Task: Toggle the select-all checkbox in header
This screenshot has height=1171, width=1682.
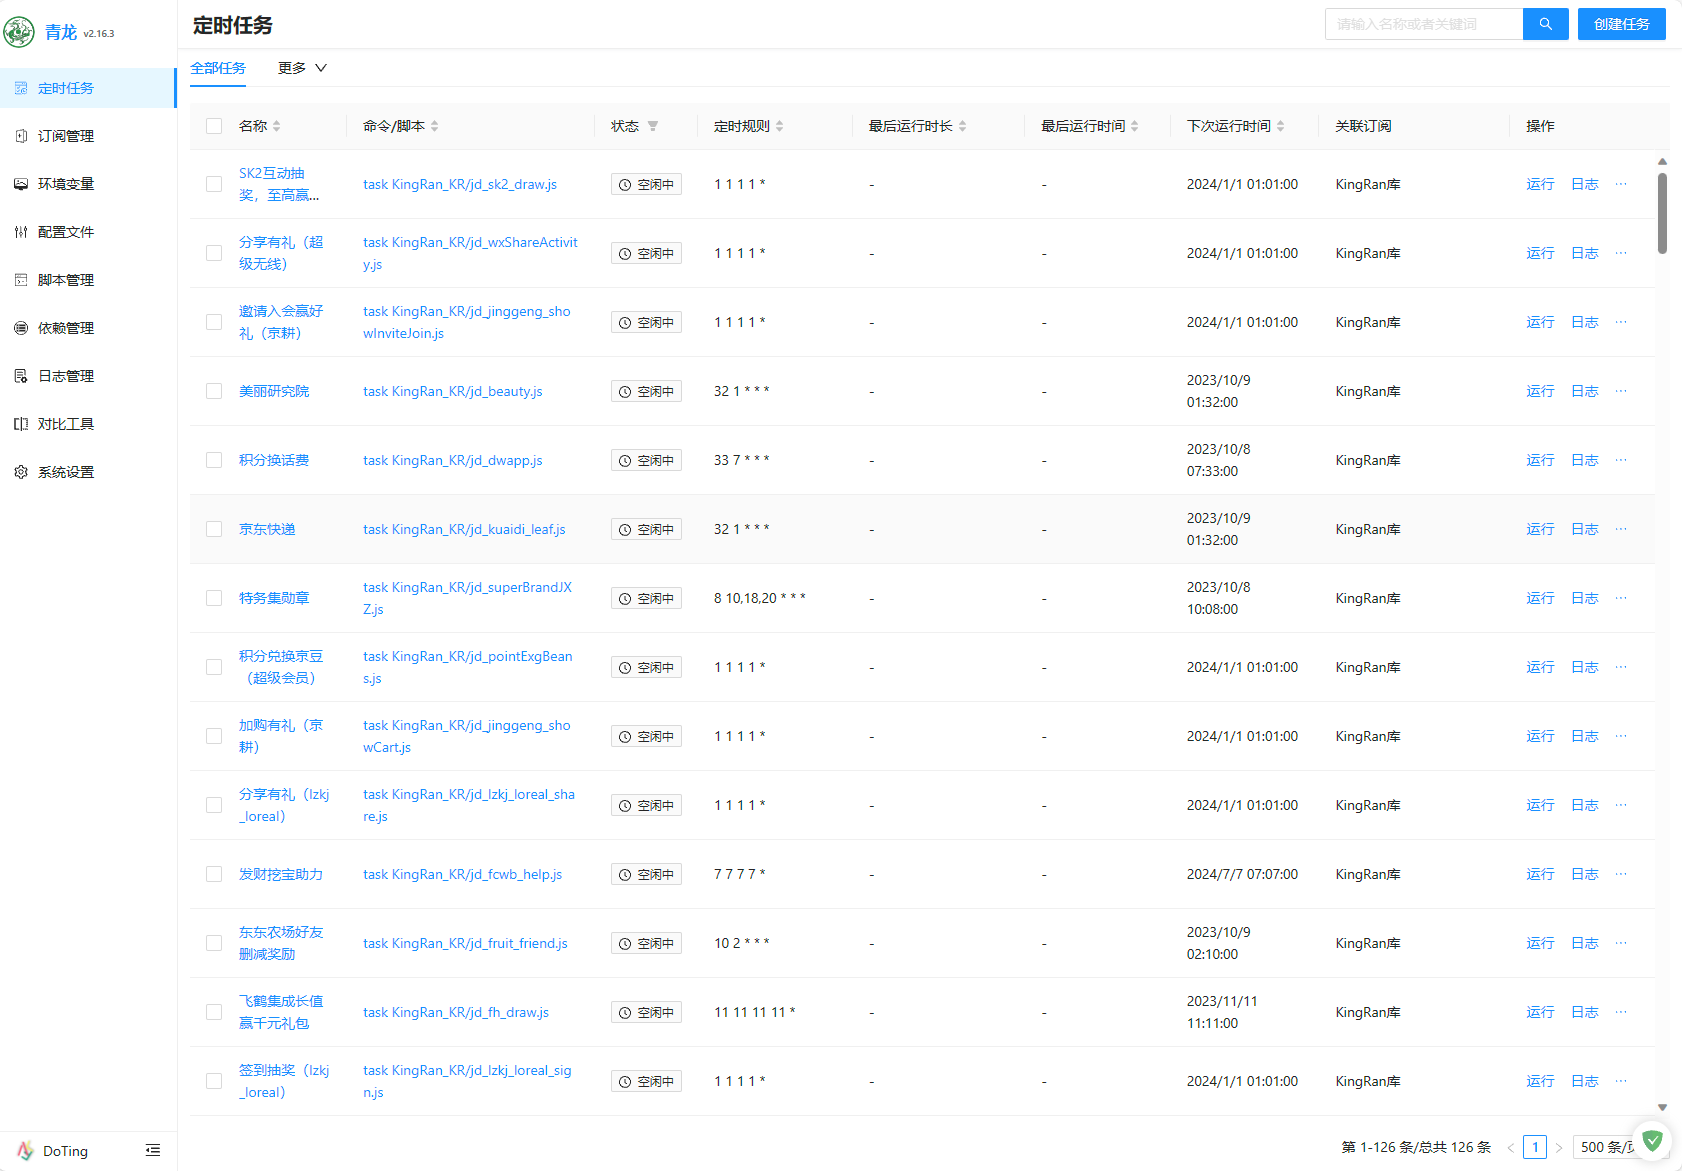Action: pyautogui.click(x=214, y=126)
